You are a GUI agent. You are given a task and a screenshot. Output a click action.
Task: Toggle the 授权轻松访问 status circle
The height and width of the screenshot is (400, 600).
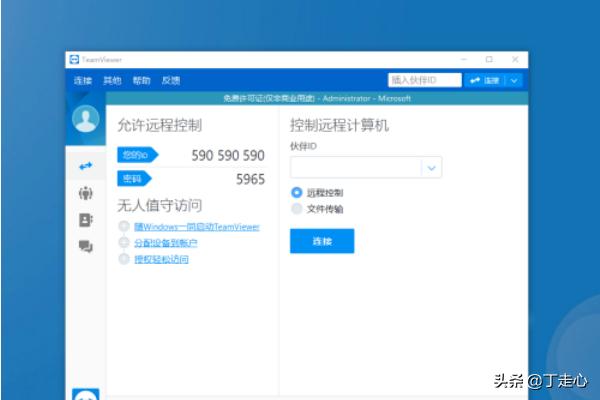(x=124, y=259)
